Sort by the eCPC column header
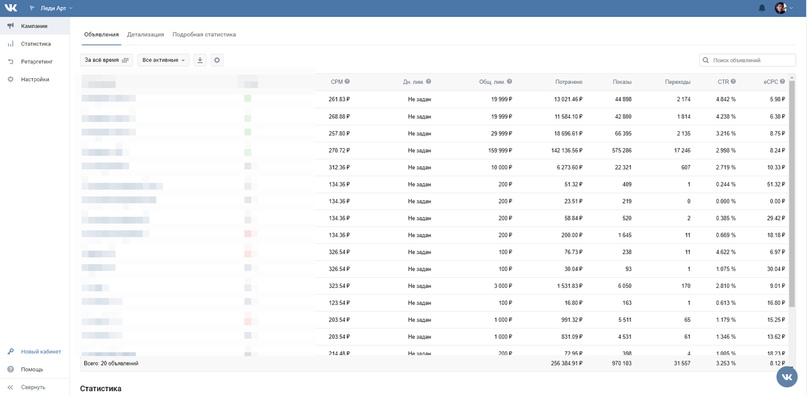 click(x=771, y=81)
